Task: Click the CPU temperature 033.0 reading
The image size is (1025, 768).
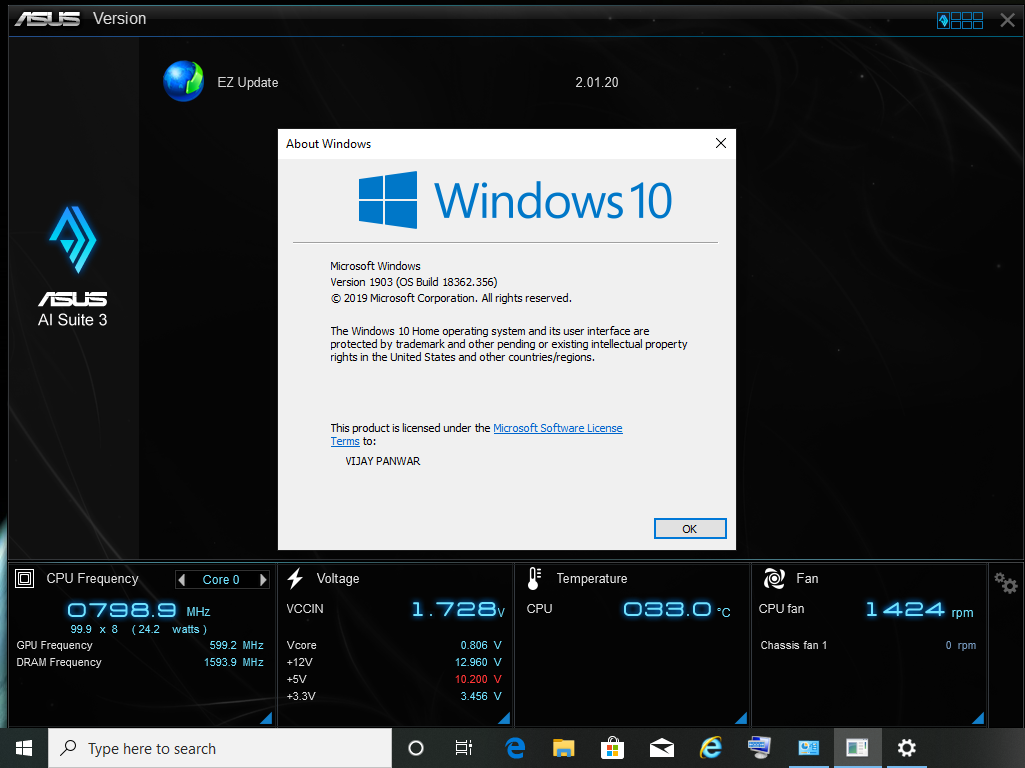Action: [x=677, y=610]
